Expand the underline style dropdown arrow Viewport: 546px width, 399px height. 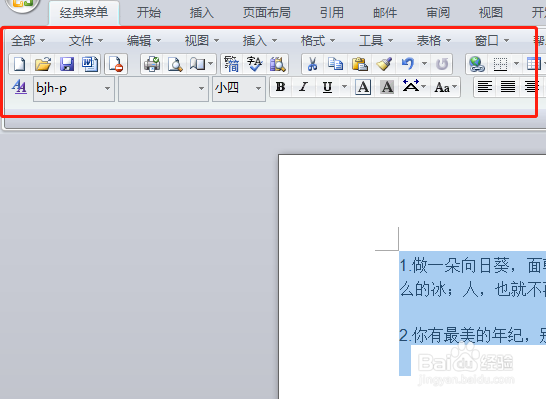[344, 86]
